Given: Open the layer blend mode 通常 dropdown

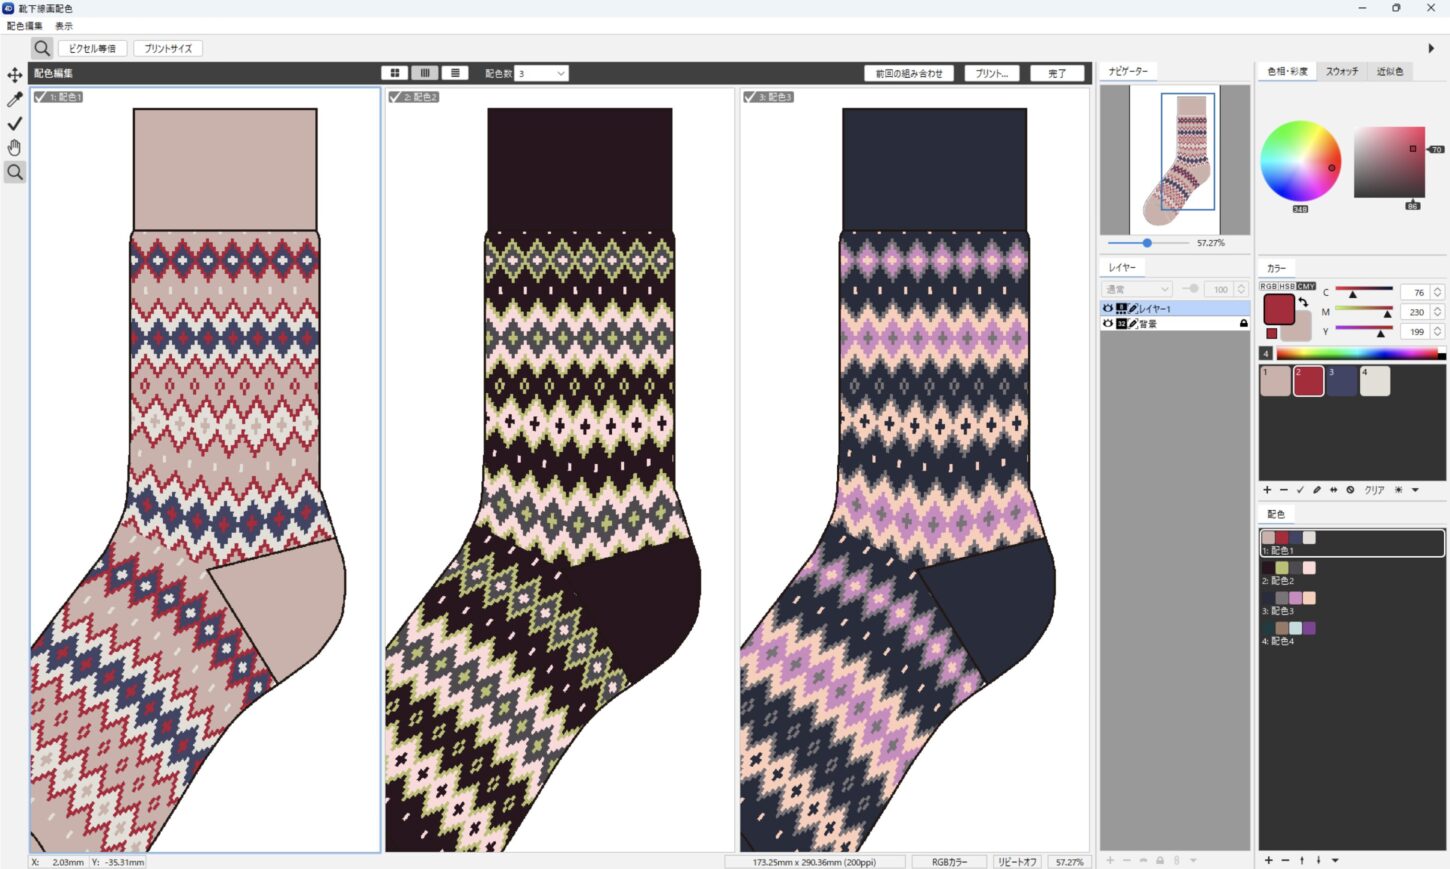Looking at the screenshot, I should pos(1137,289).
